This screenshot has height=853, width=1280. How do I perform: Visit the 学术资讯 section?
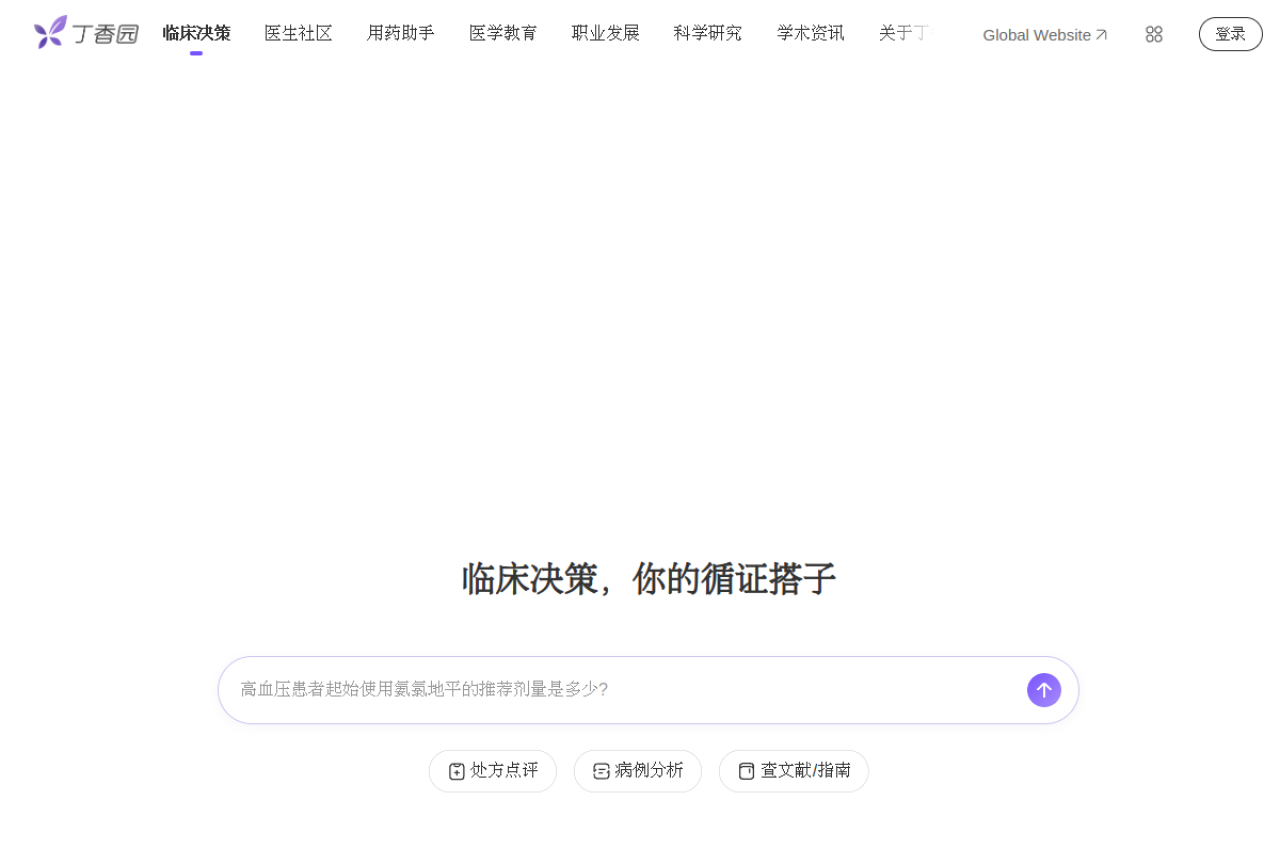[x=810, y=33]
